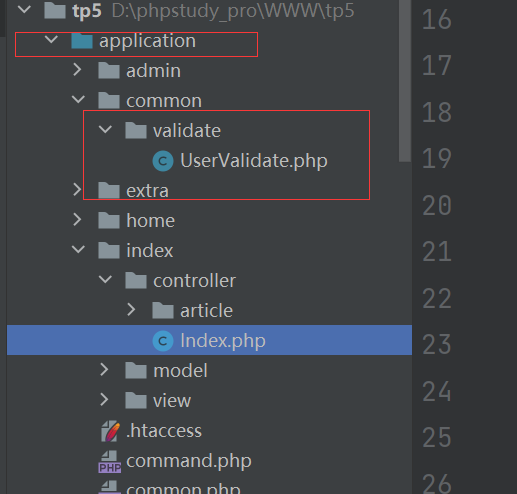The image size is (517, 494).
Task: Select the index module folder
Action: (150, 251)
